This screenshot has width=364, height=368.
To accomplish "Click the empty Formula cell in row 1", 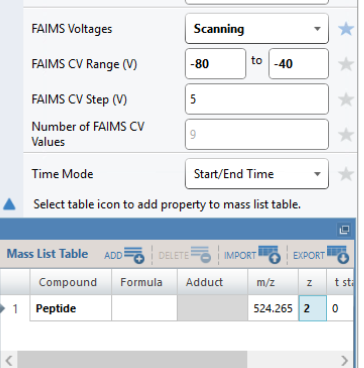I will 144,308.
